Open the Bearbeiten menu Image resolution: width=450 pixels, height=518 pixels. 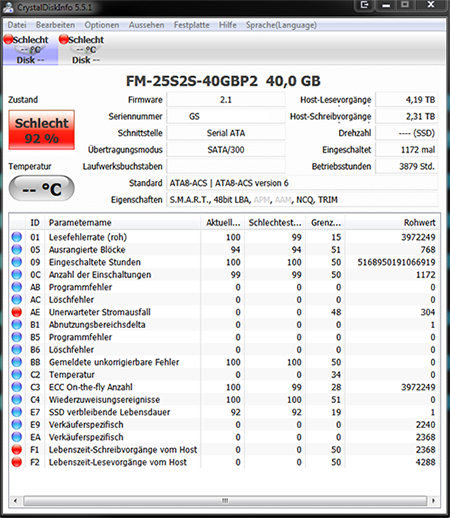pyautogui.click(x=55, y=25)
